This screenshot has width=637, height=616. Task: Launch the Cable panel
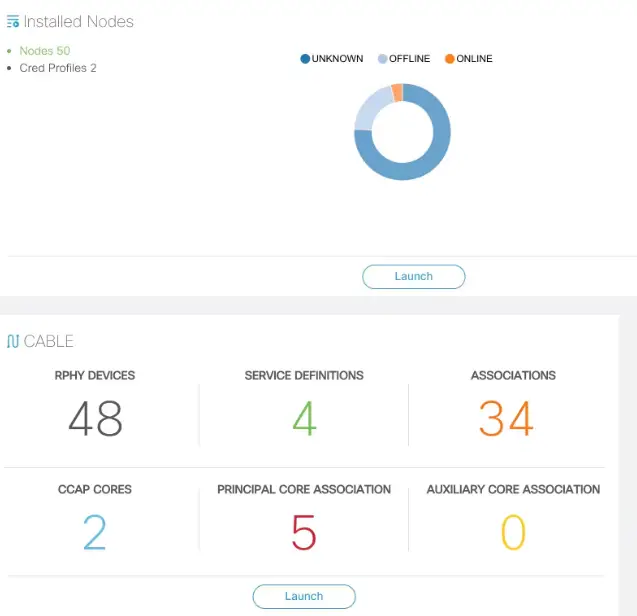click(304, 596)
